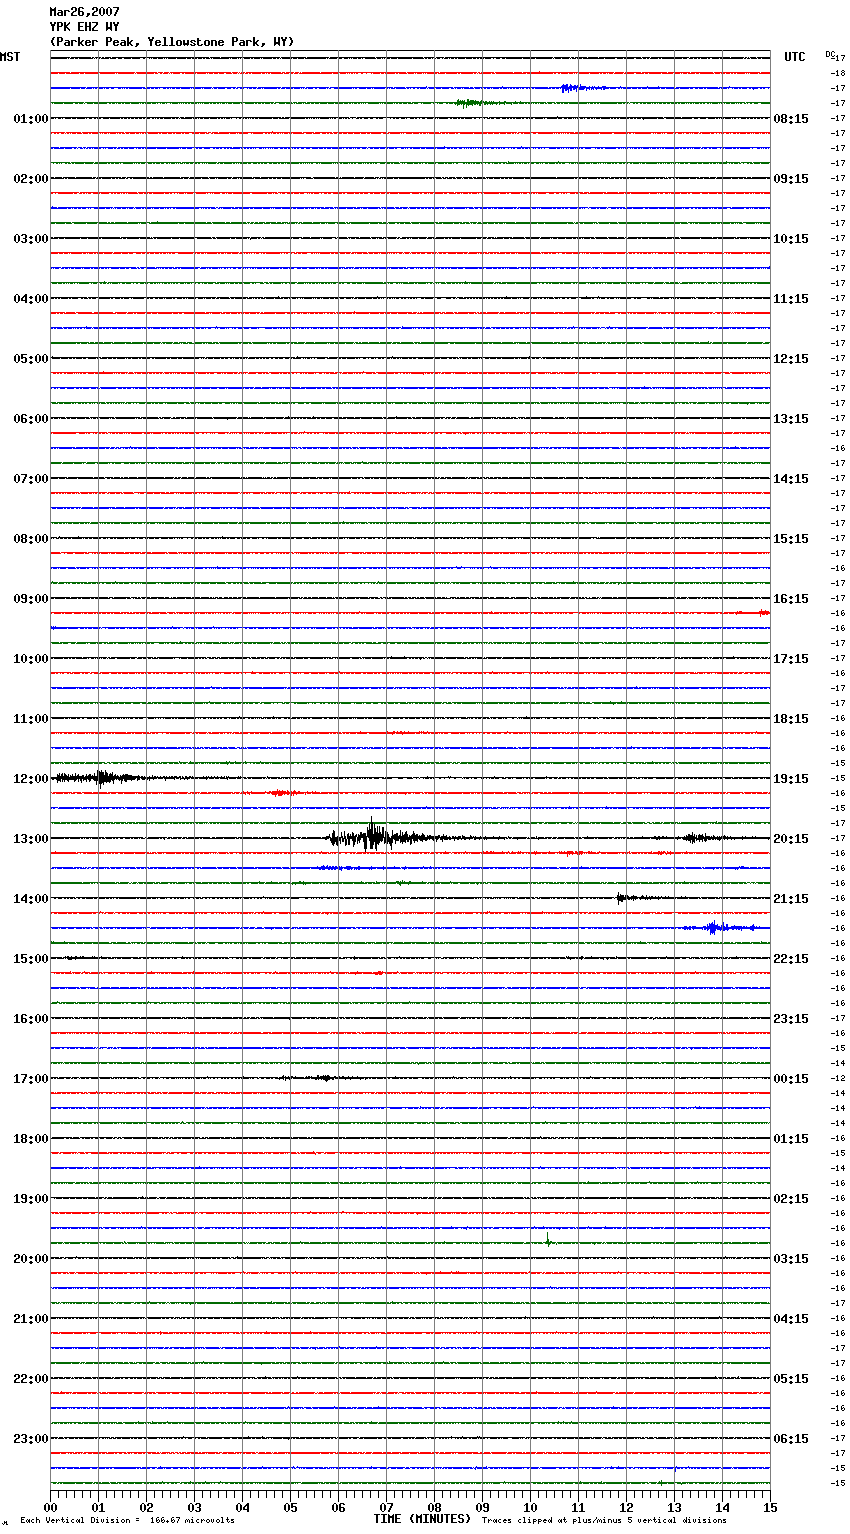Select the 08:15 UTC time label
This screenshot has width=850, height=1534.
coord(791,119)
